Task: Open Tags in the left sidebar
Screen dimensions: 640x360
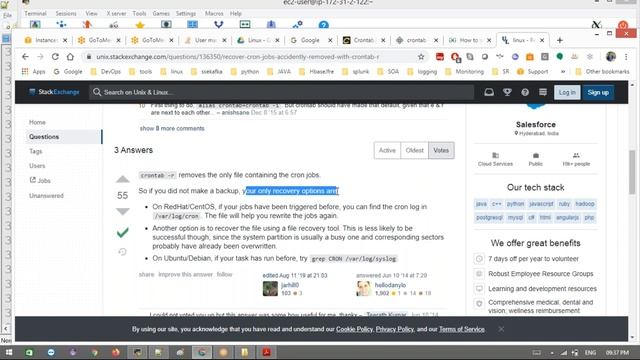Action: click(36, 151)
